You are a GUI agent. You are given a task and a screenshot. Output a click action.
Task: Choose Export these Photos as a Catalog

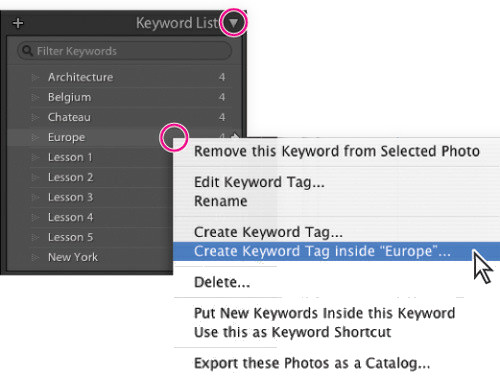click(312, 363)
